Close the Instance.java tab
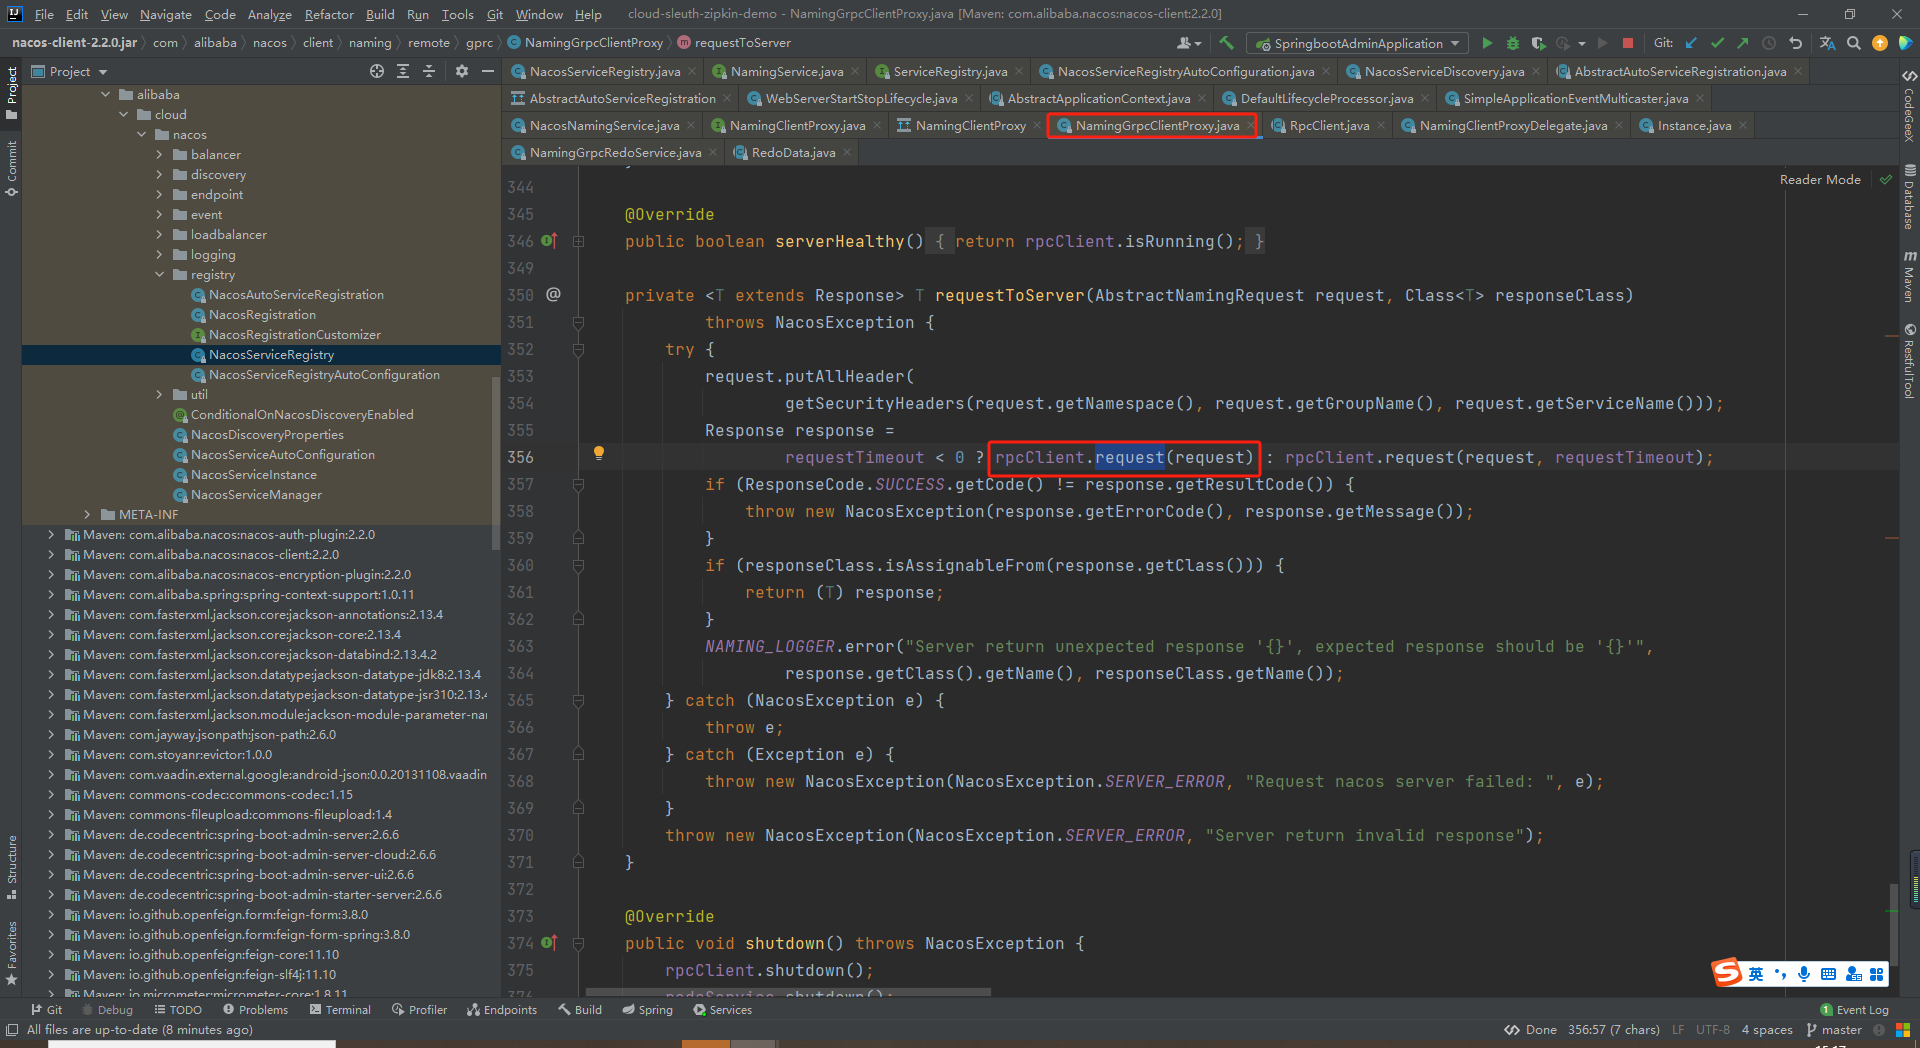Screen dimensions: 1920x1048 [1743, 125]
